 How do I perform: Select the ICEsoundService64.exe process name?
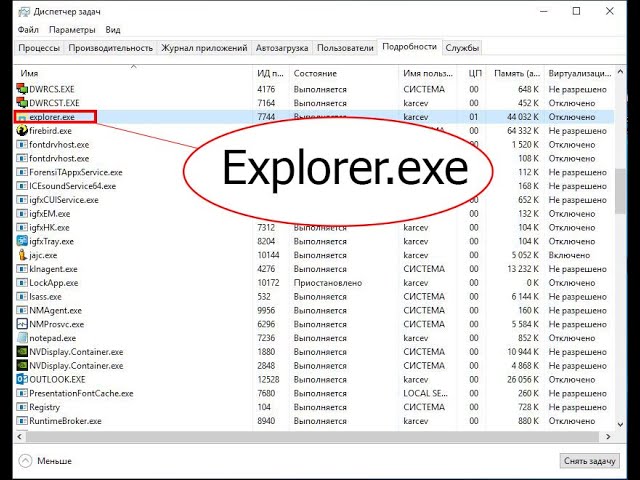(72, 186)
